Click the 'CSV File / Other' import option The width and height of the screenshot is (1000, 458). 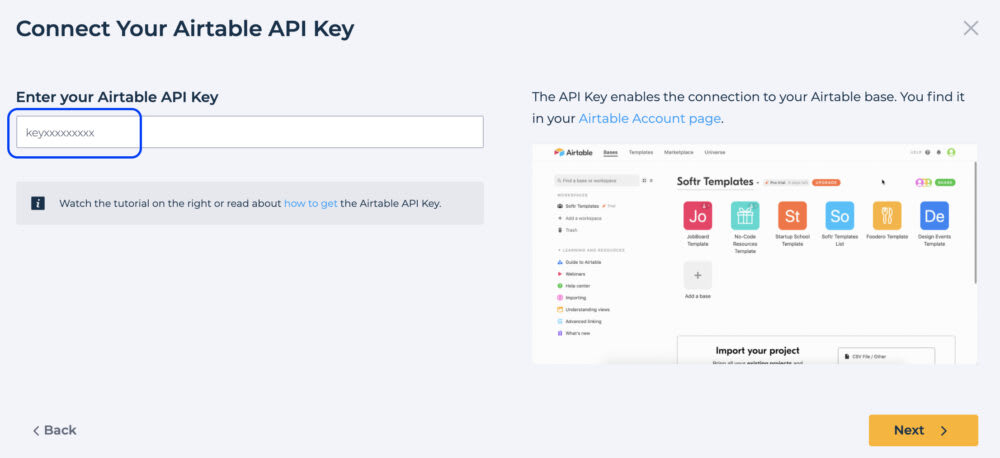(x=886, y=357)
